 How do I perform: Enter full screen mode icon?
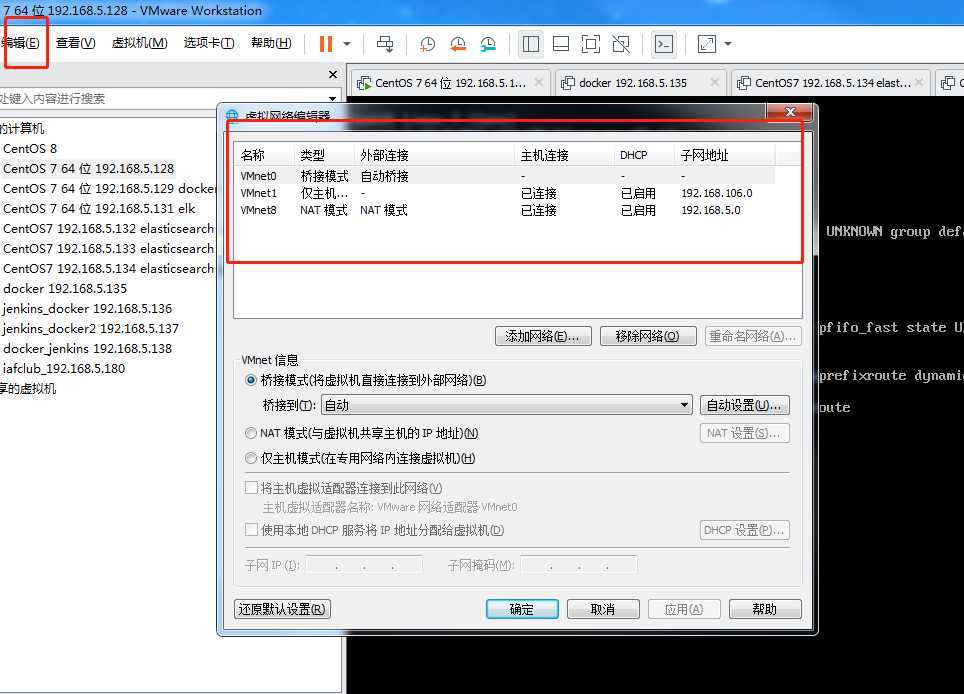point(591,44)
